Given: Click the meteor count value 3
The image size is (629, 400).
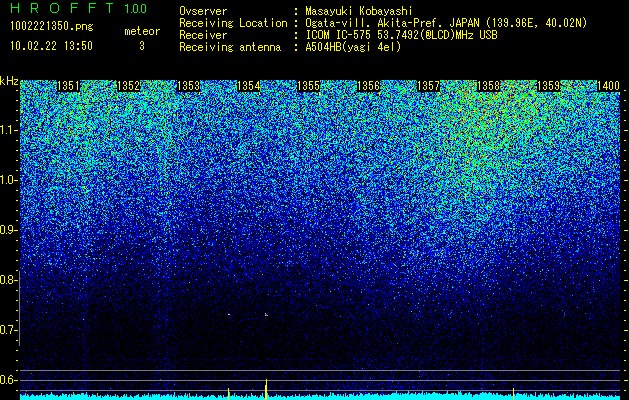Looking at the screenshot, I should (x=142, y=46).
